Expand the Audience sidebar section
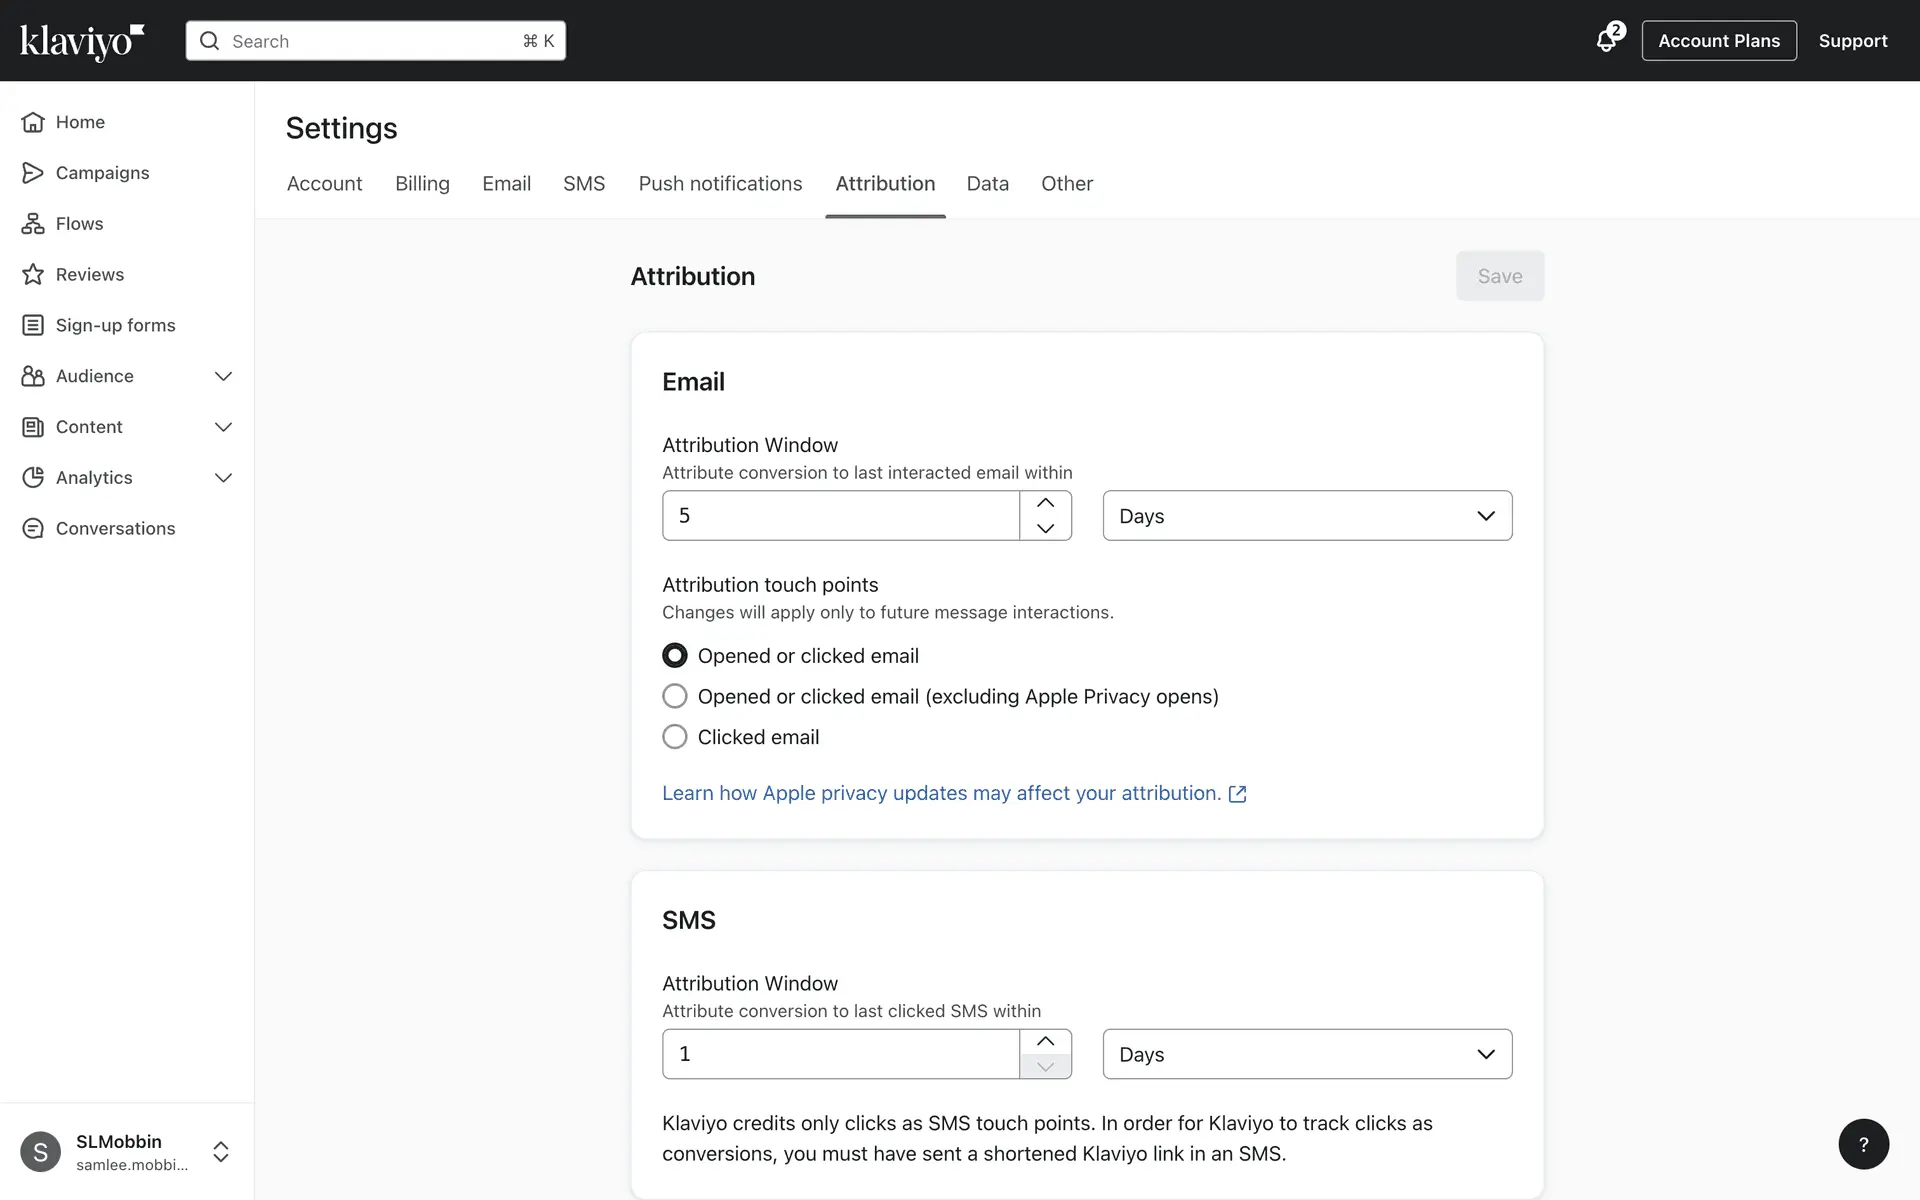The width and height of the screenshot is (1920, 1200). 223,376
